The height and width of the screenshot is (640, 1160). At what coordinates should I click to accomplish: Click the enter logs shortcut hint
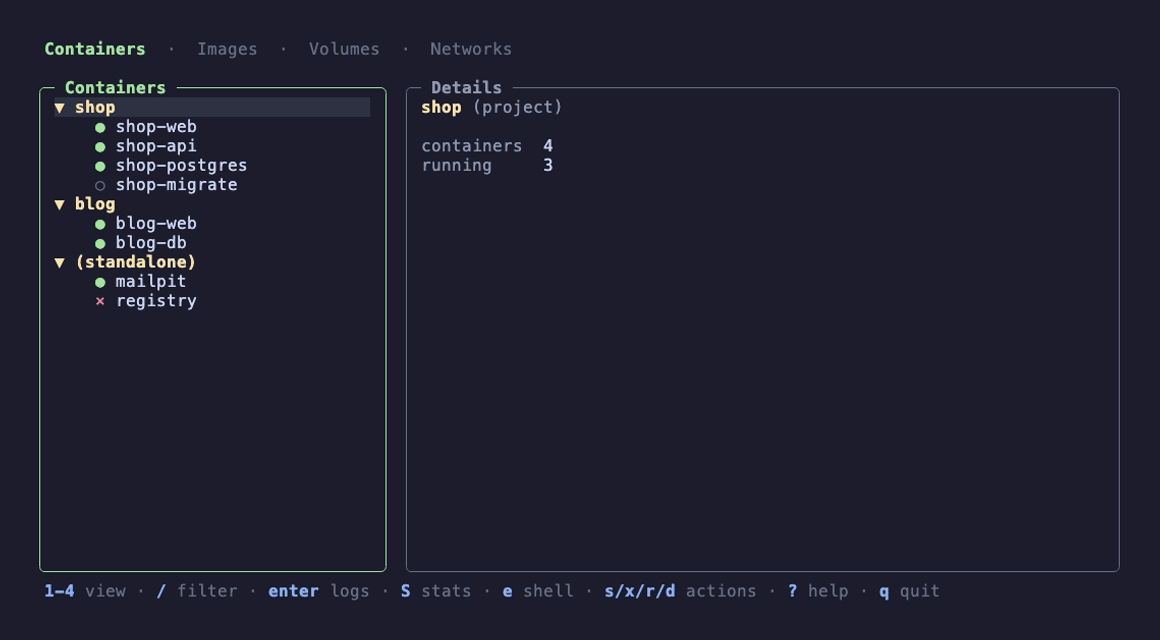318,591
